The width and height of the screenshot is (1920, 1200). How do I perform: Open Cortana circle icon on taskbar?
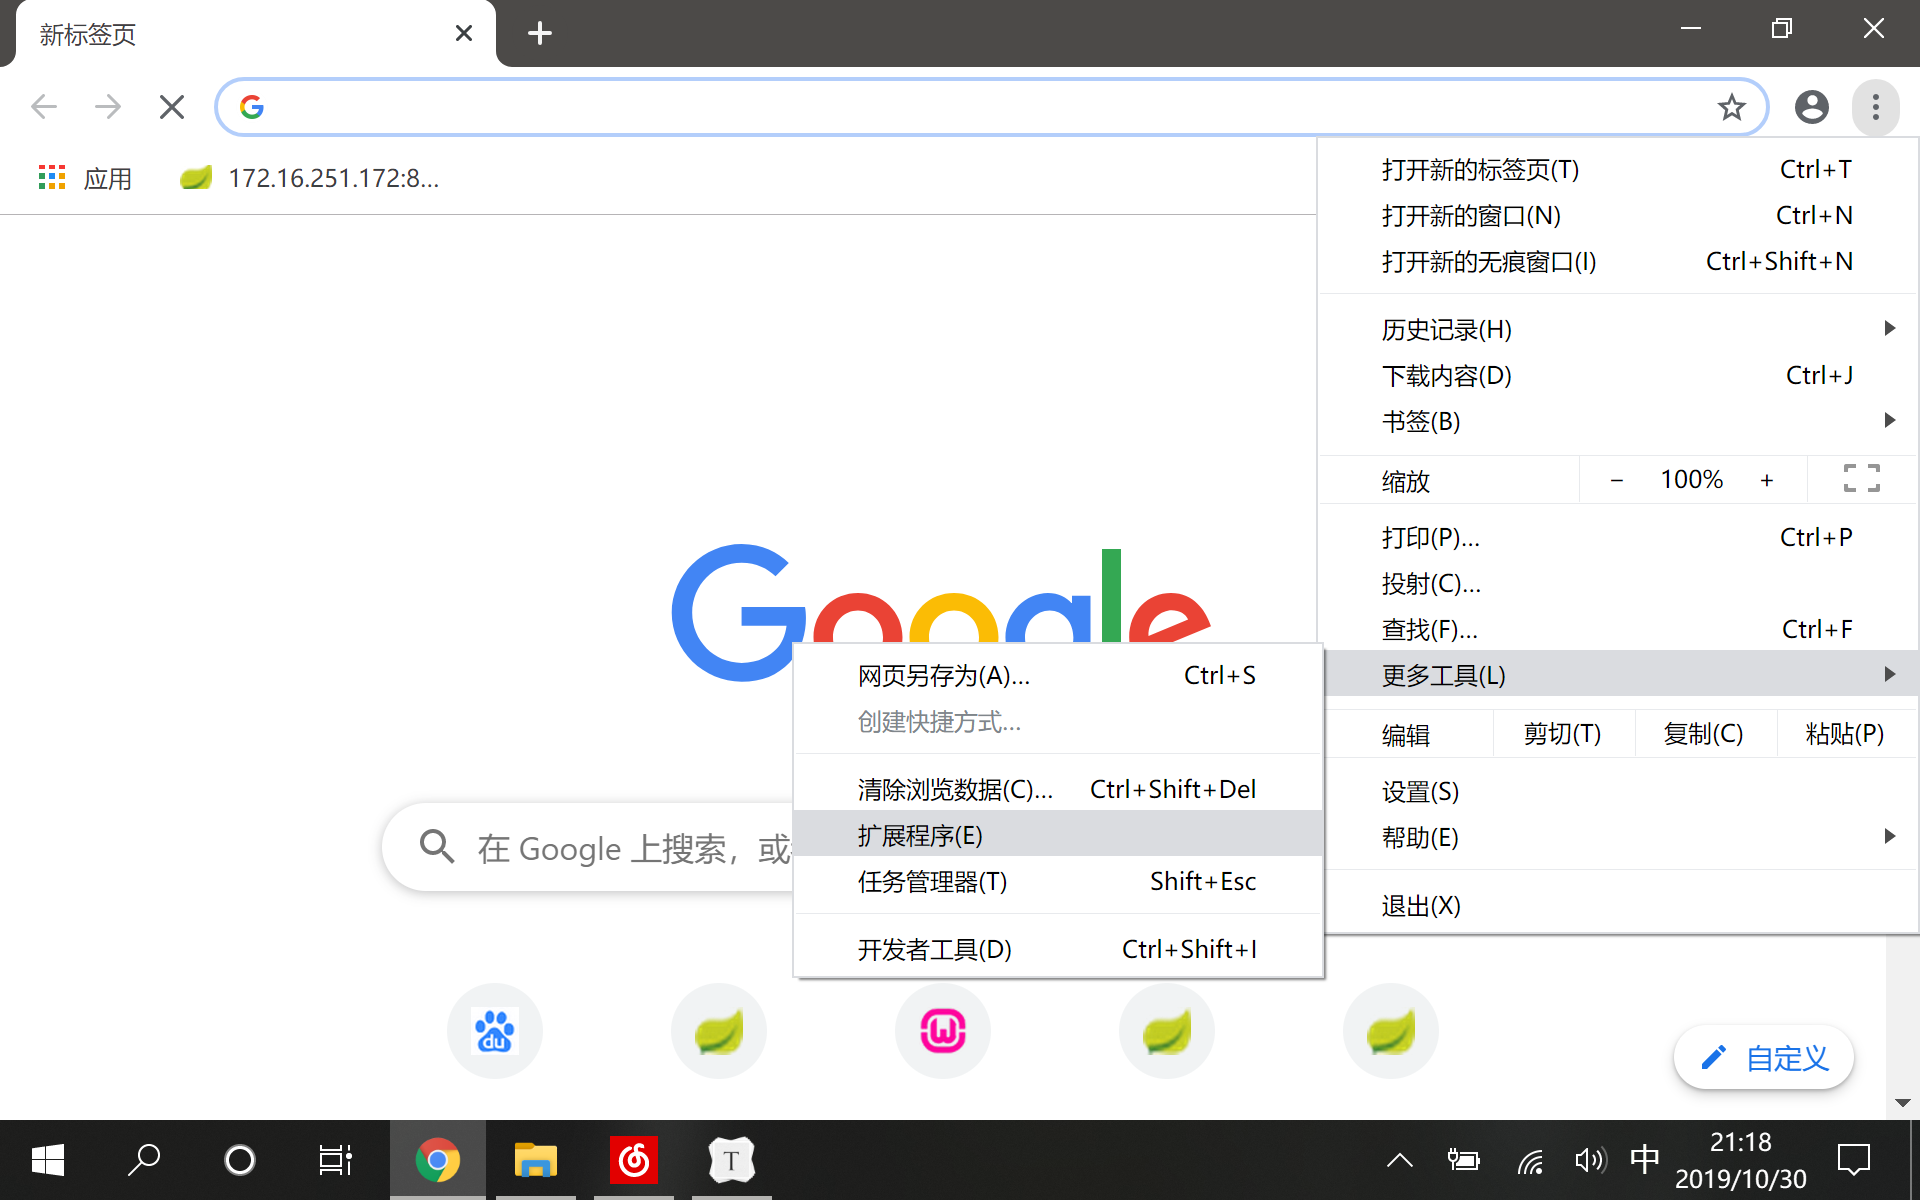[240, 1160]
